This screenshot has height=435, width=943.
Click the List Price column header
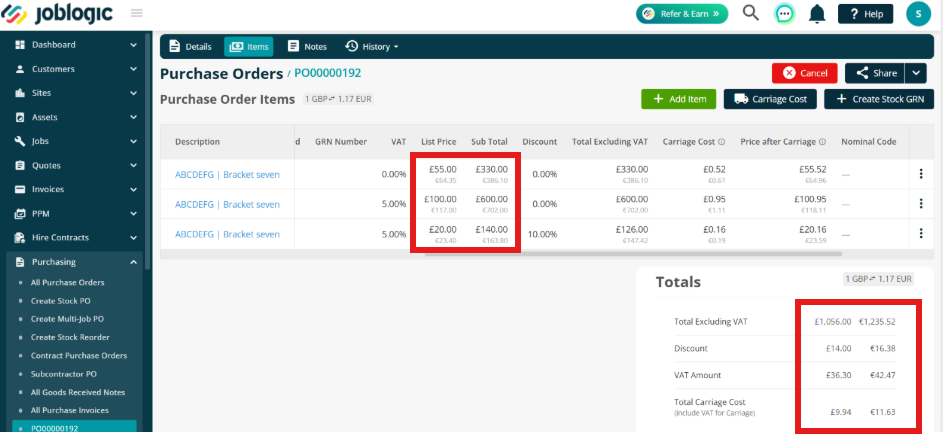[439, 142]
